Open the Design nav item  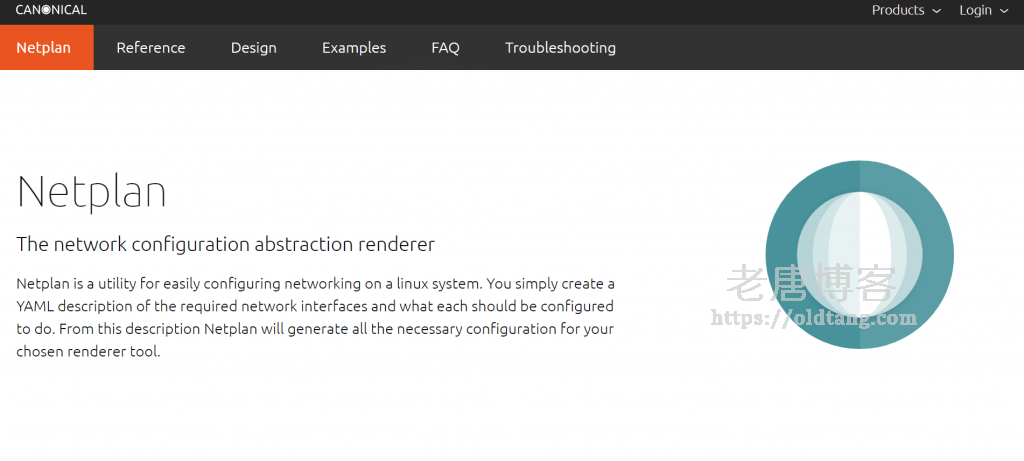coord(253,48)
